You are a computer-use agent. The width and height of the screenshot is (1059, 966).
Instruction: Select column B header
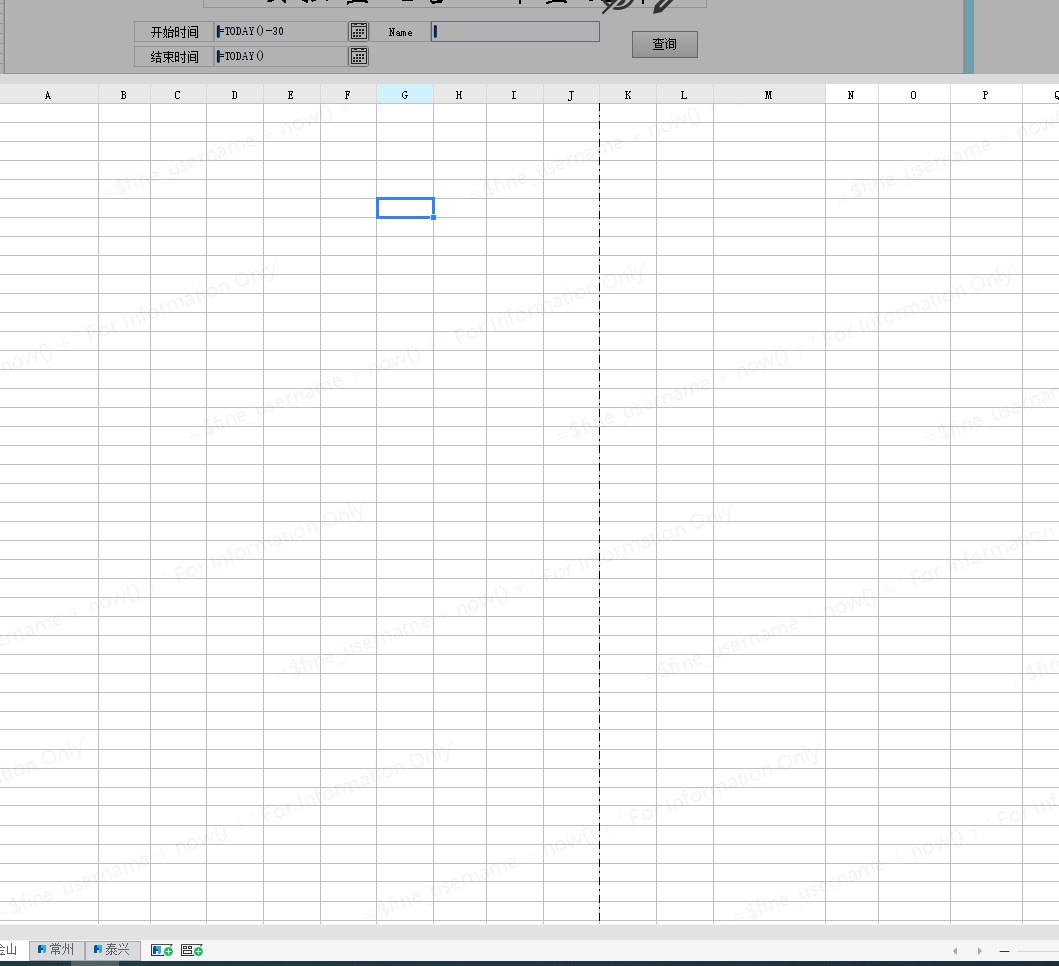tap(124, 95)
